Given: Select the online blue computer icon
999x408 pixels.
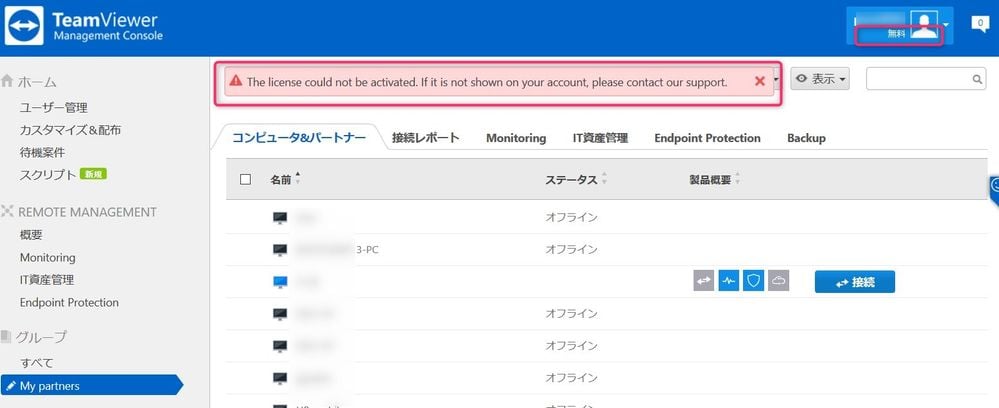Looking at the screenshot, I should pos(280,281).
